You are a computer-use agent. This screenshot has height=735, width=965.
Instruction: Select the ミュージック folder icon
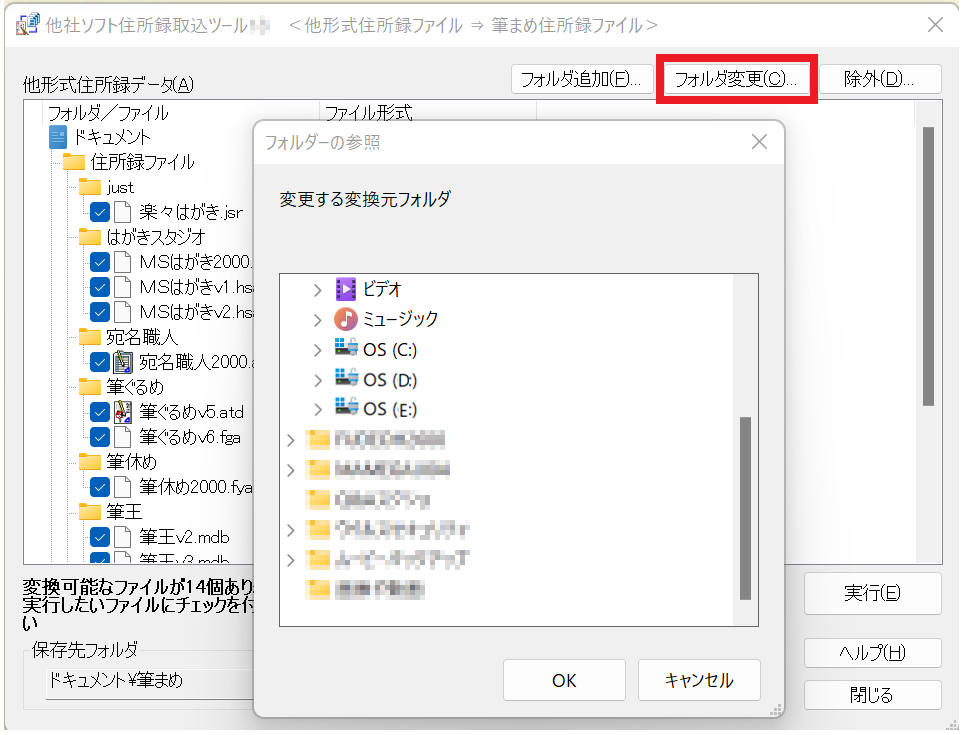point(346,319)
